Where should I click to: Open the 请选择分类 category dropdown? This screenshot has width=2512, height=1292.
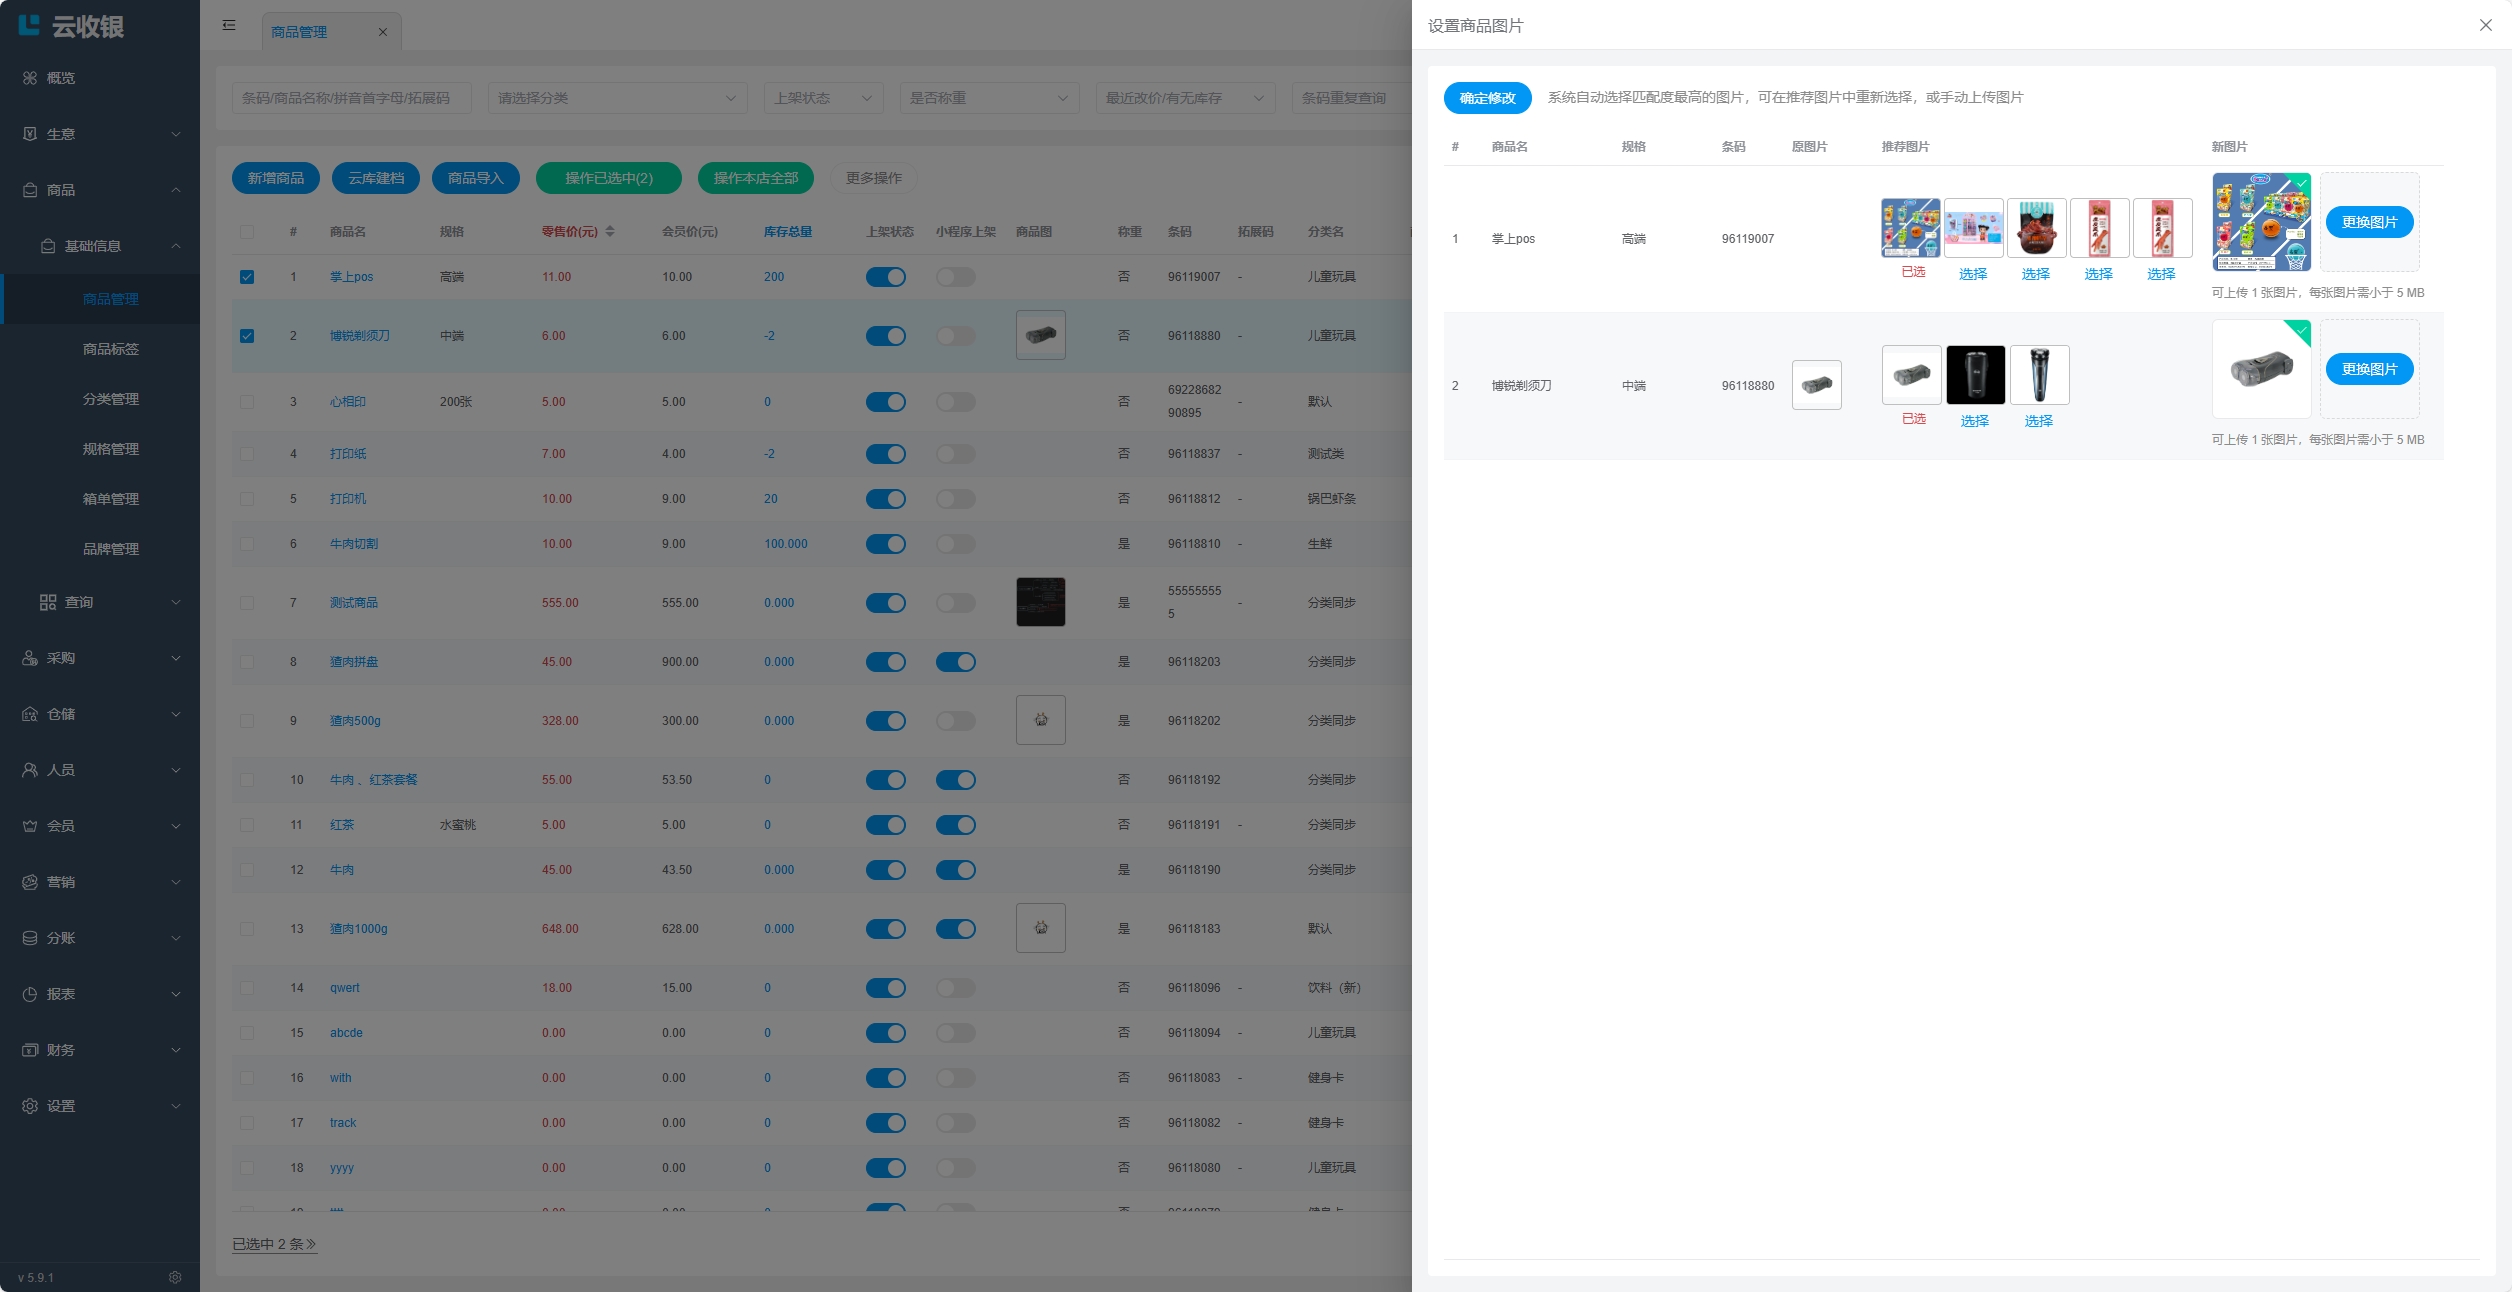(617, 98)
